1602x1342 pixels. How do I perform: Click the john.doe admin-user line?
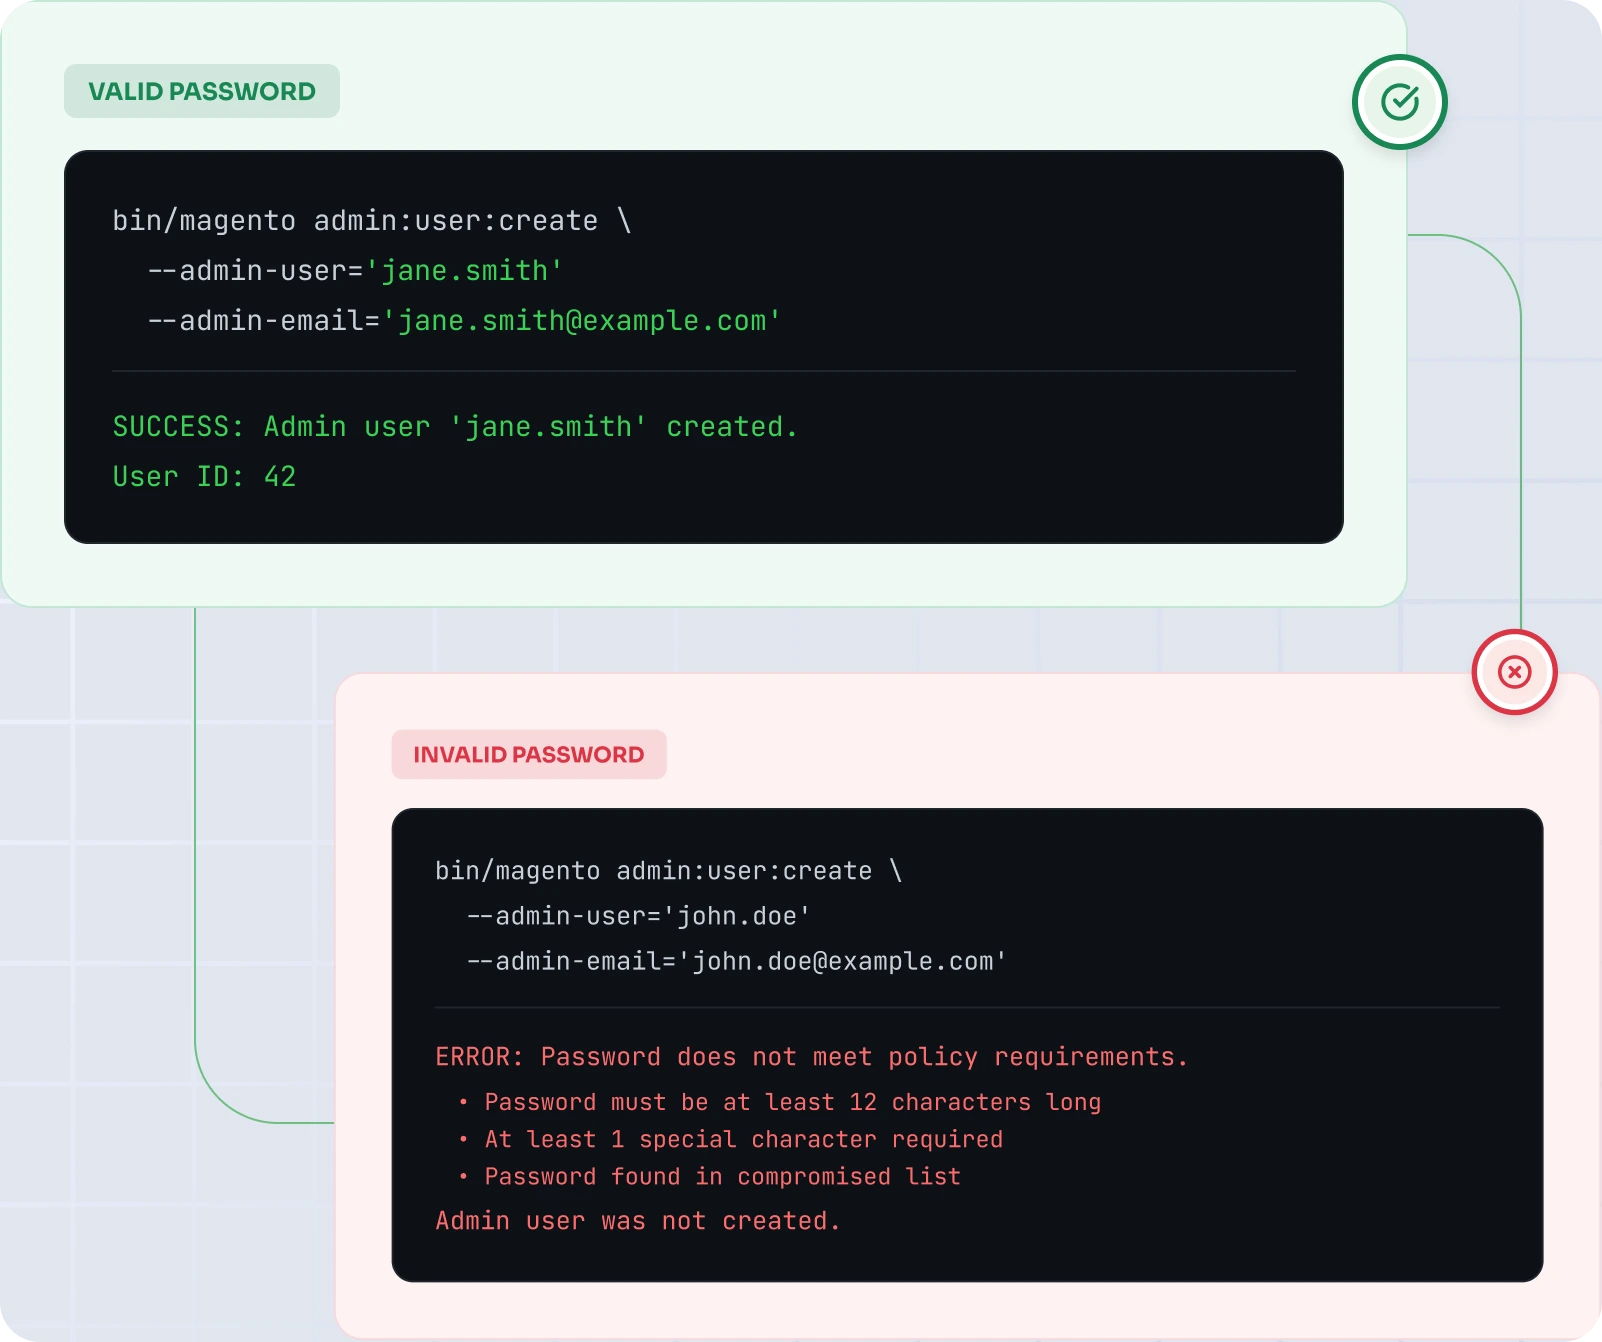pyautogui.click(x=638, y=917)
